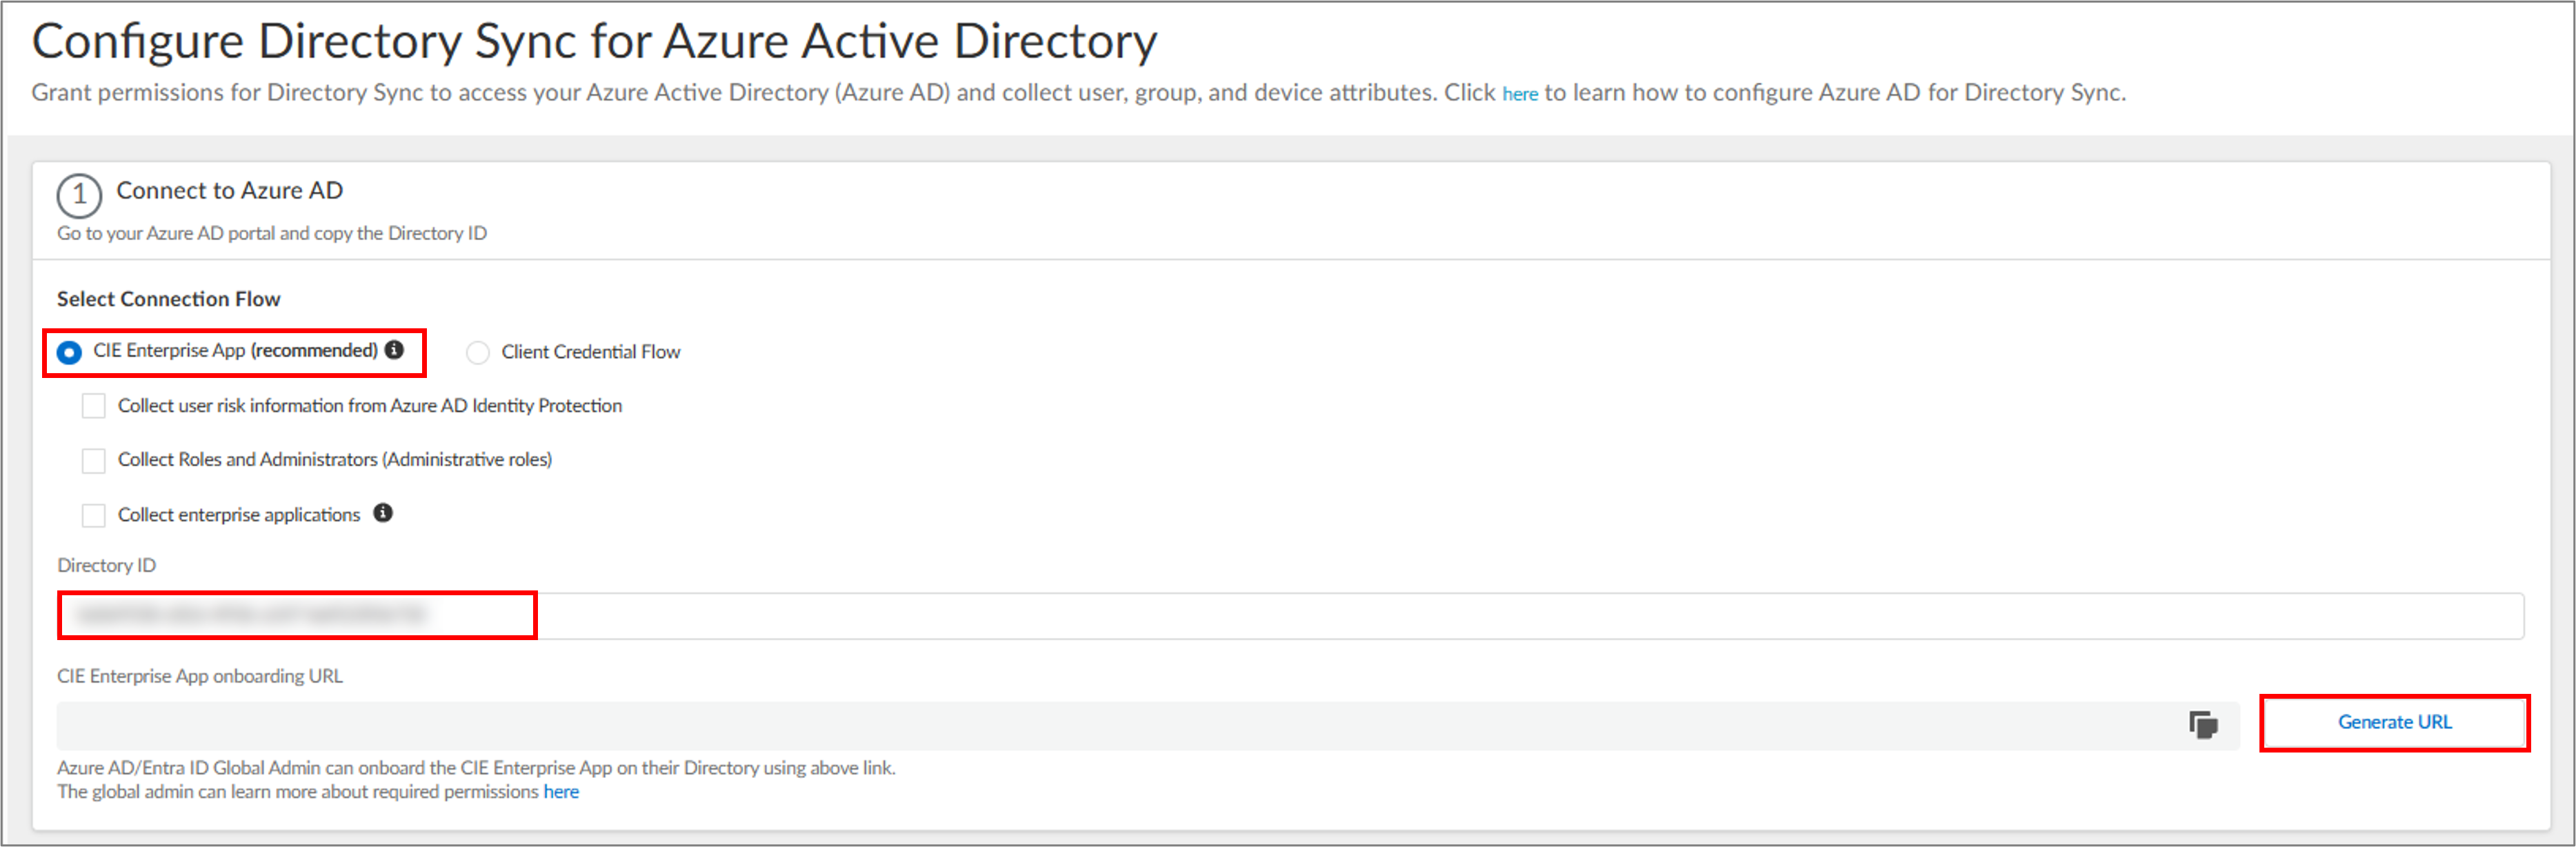Select CIE Enterprise App radio button
Screen dimensions: 2576x847
coord(69,352)
